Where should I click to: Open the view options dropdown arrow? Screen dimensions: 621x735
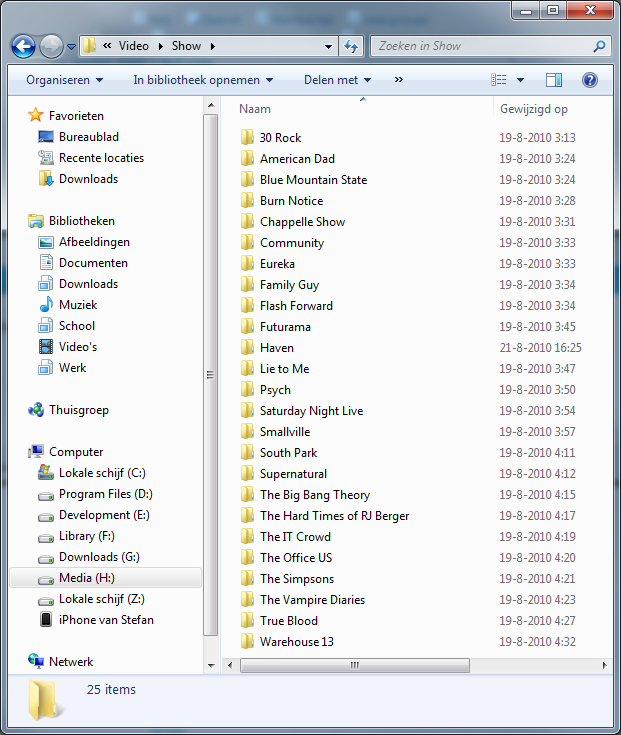click(x=520, y=80)
